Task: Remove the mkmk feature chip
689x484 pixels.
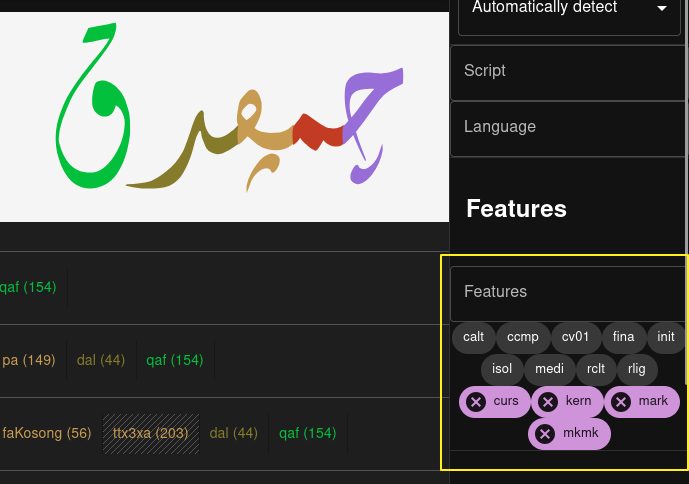Action: point(545,434)
